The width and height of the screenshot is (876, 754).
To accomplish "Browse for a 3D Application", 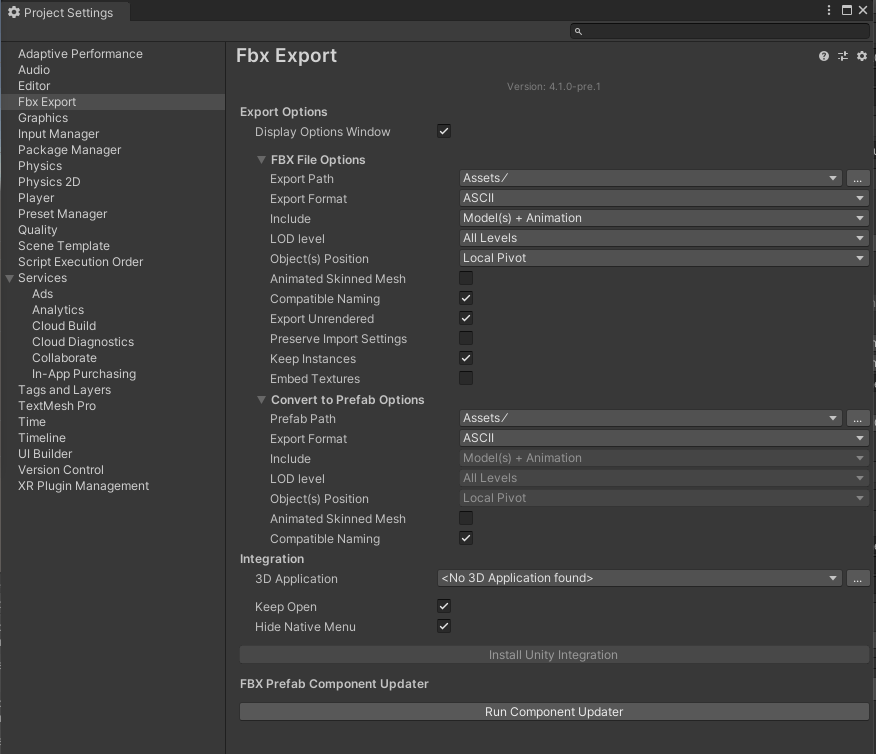I will point(857,578).
